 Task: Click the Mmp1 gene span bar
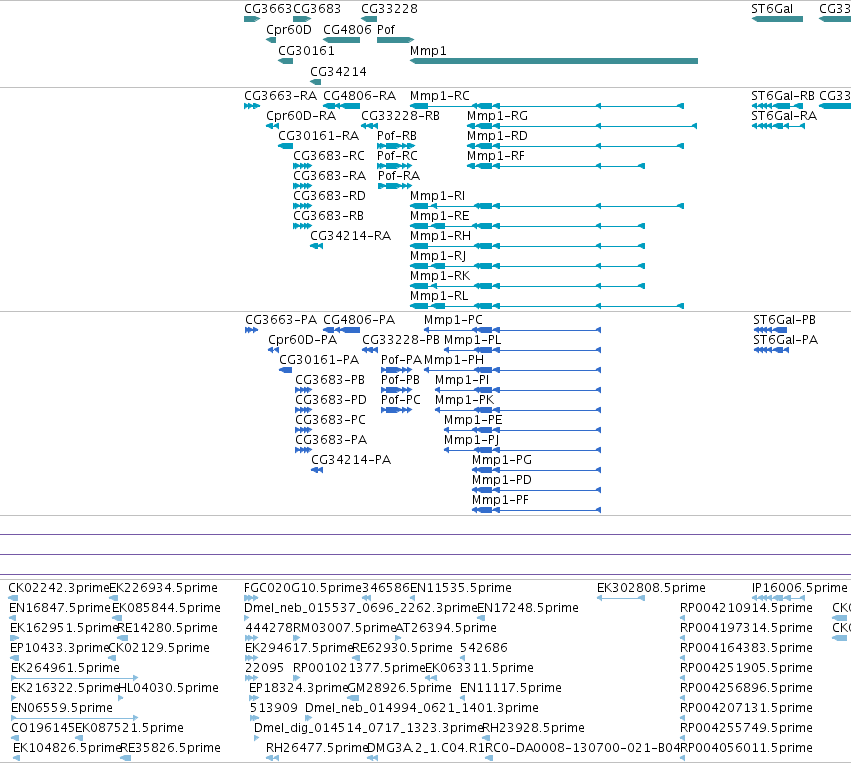tap(554, 61)
